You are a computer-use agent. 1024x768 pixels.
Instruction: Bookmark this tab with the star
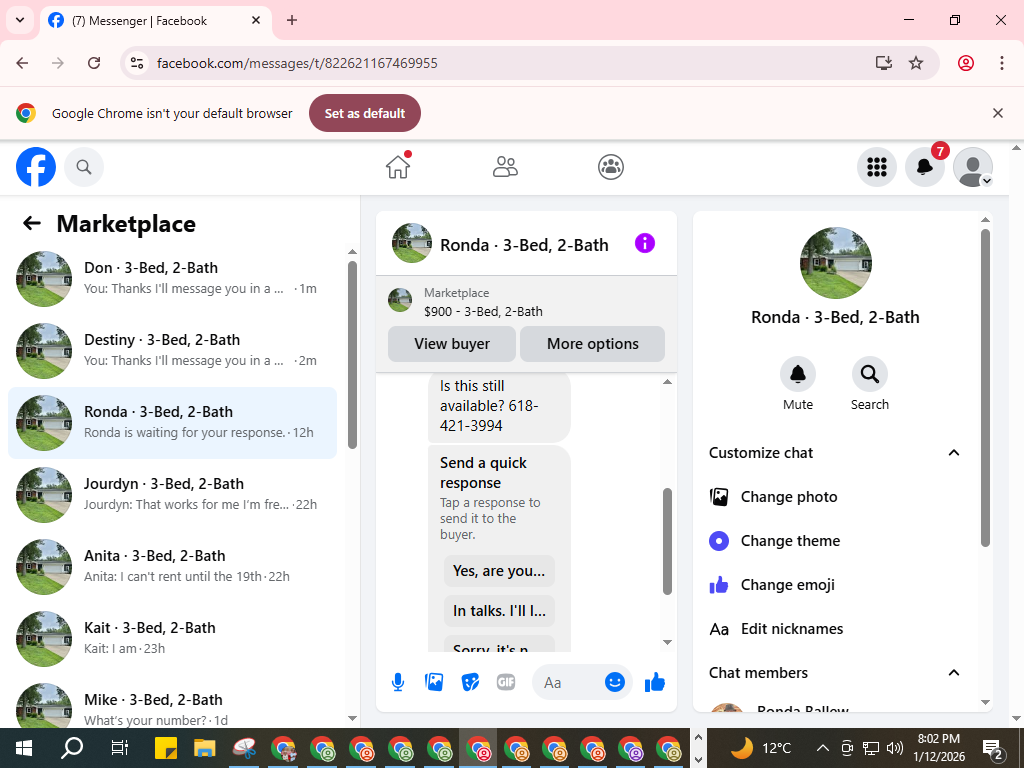(916, 63)
